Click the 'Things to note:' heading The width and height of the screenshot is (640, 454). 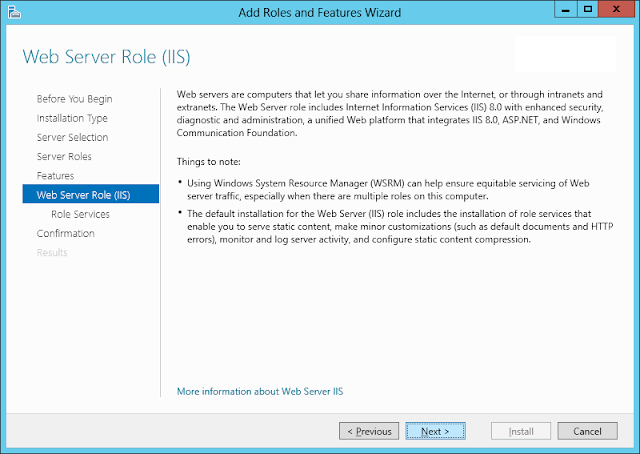209,162
